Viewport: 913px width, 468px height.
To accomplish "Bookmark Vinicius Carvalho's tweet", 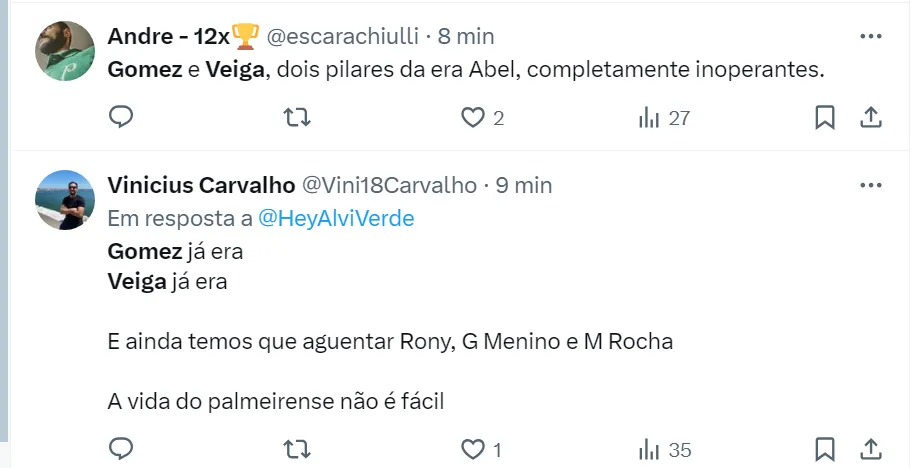I will [825, 450].
